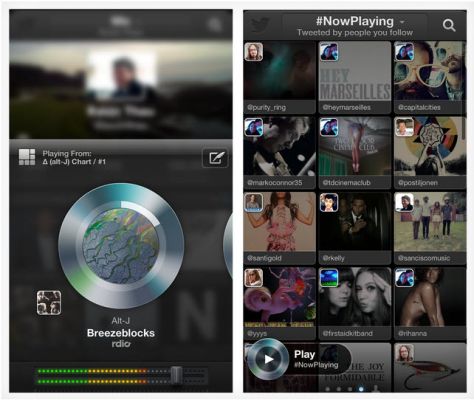The width and height of the screenshot is (474, 400).
Task: Tap user avatar on @tdcinemaclub tile
Action: [329, 127]
